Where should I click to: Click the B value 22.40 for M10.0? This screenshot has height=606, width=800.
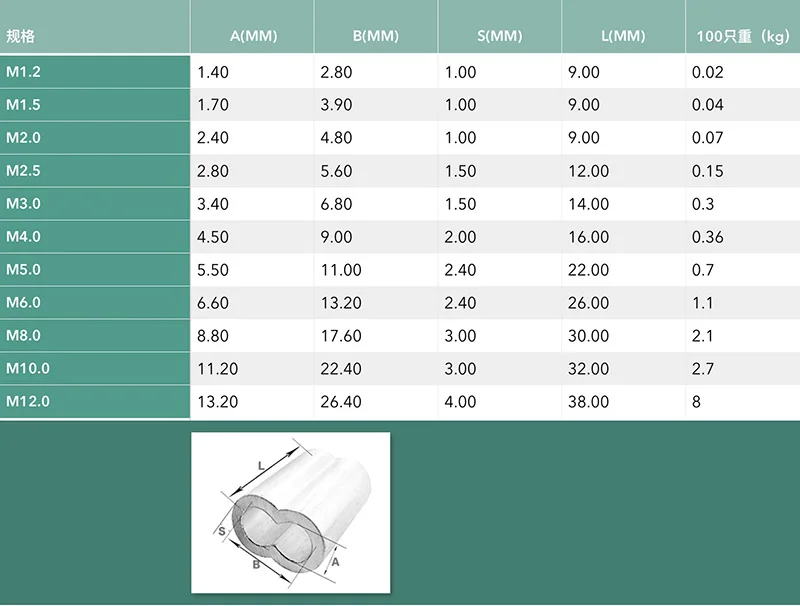(341, 369)
